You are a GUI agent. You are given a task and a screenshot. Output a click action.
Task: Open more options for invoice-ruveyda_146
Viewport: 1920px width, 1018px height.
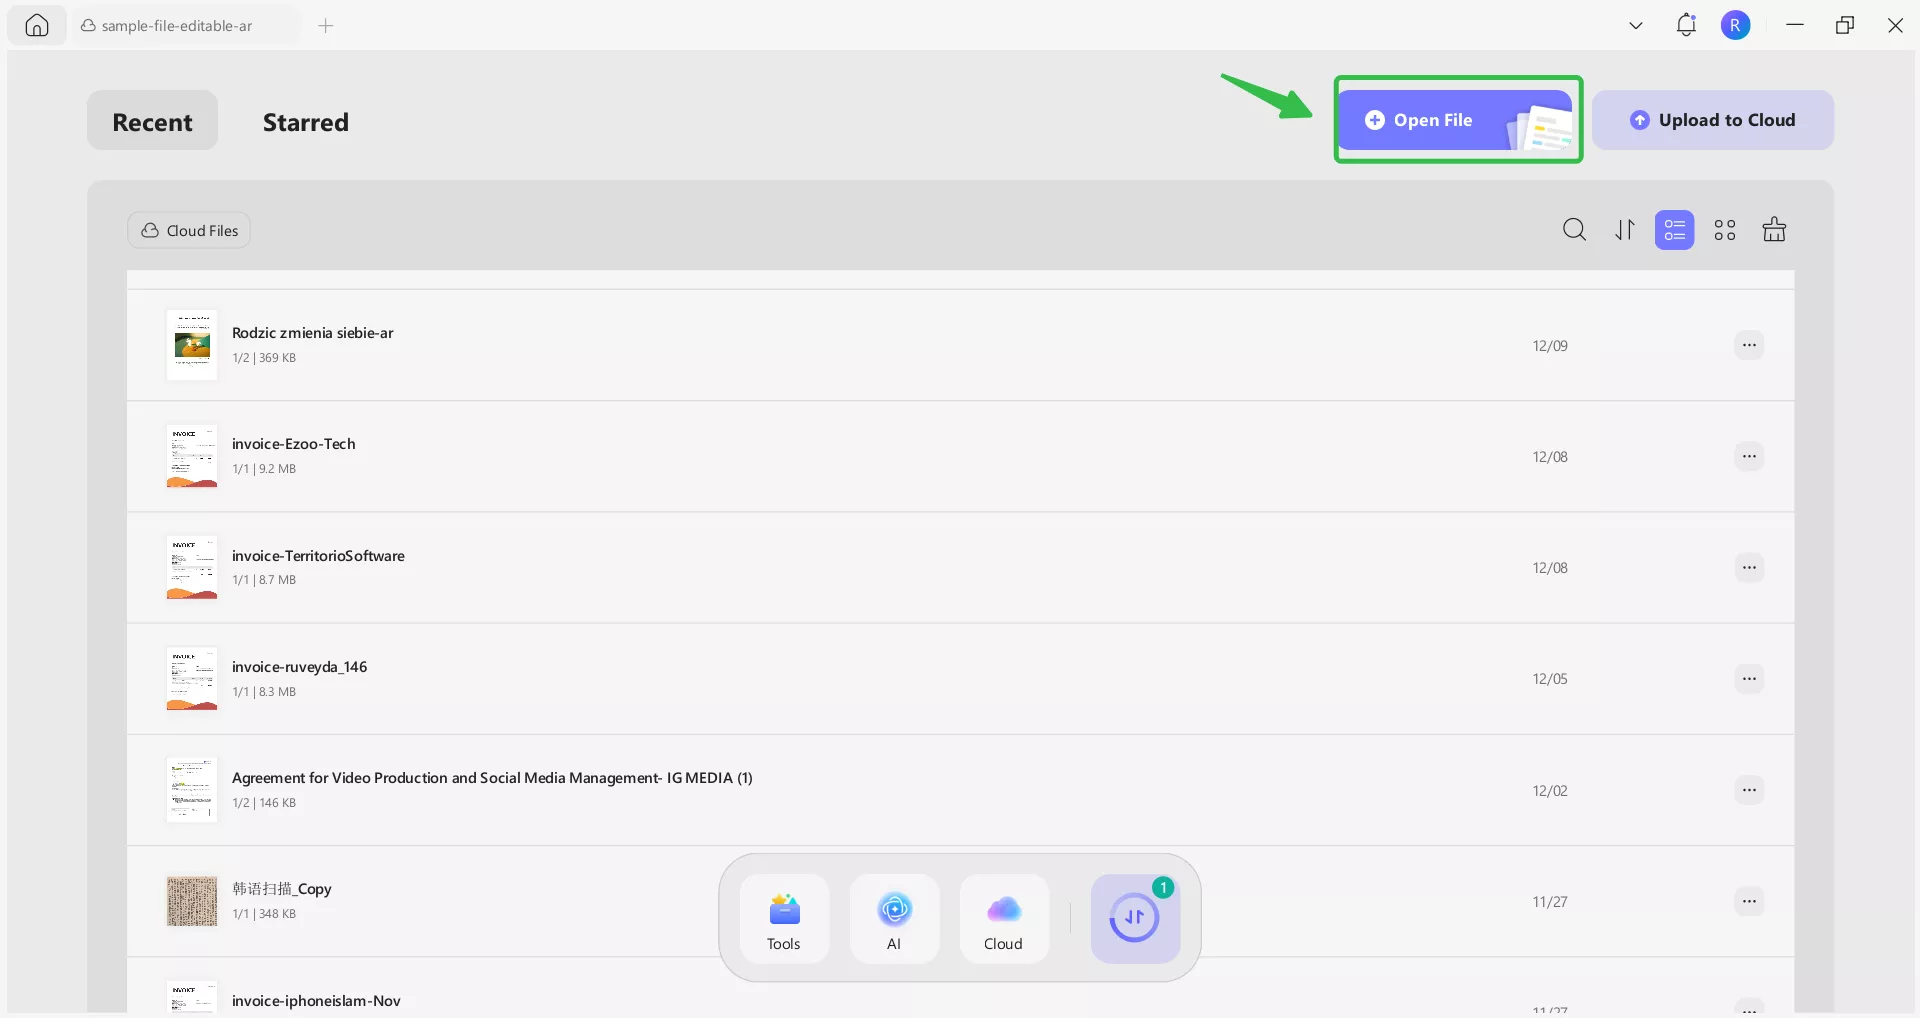(x=1749, y=678)
